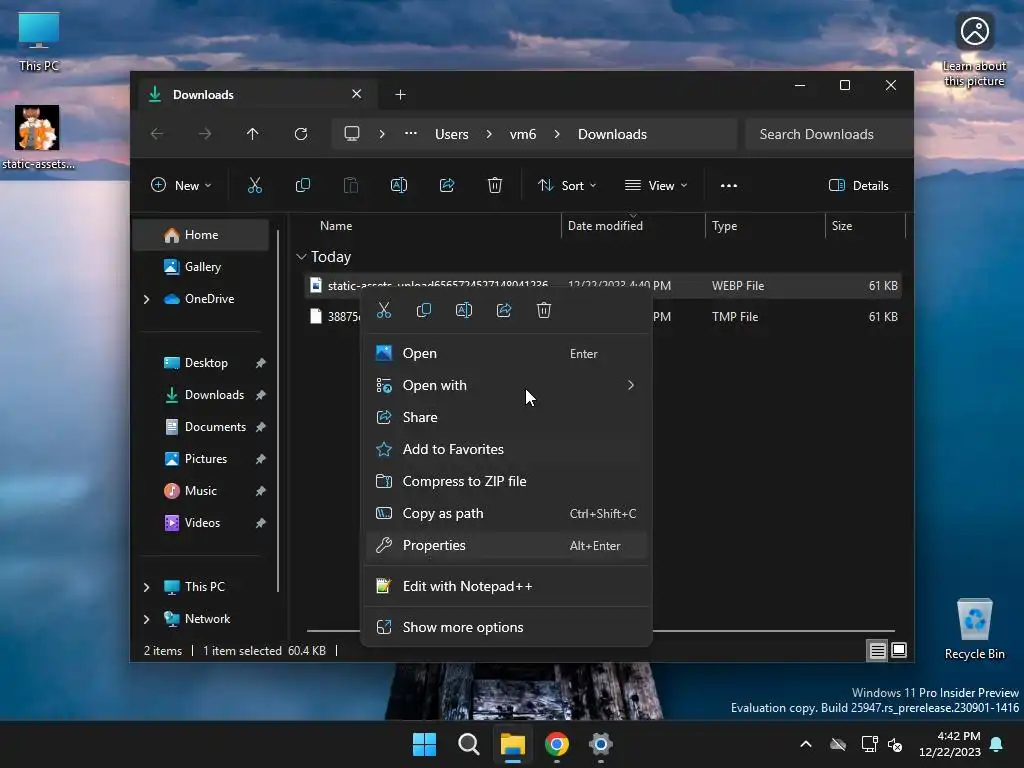This screenshot has width=1024, height=768.
Task: Open the View dropdown menu
Action: click(x=656, y=185)
